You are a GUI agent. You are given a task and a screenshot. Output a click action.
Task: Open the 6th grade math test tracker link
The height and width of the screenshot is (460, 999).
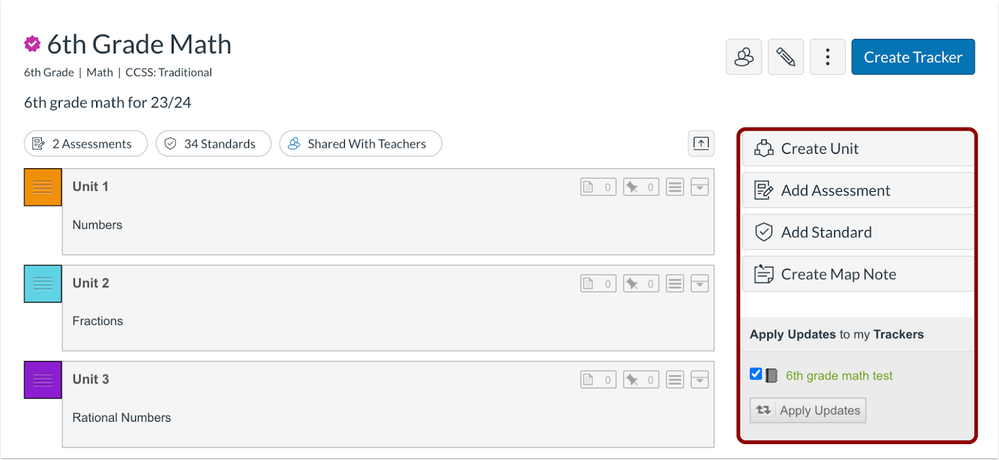[838, 376]
